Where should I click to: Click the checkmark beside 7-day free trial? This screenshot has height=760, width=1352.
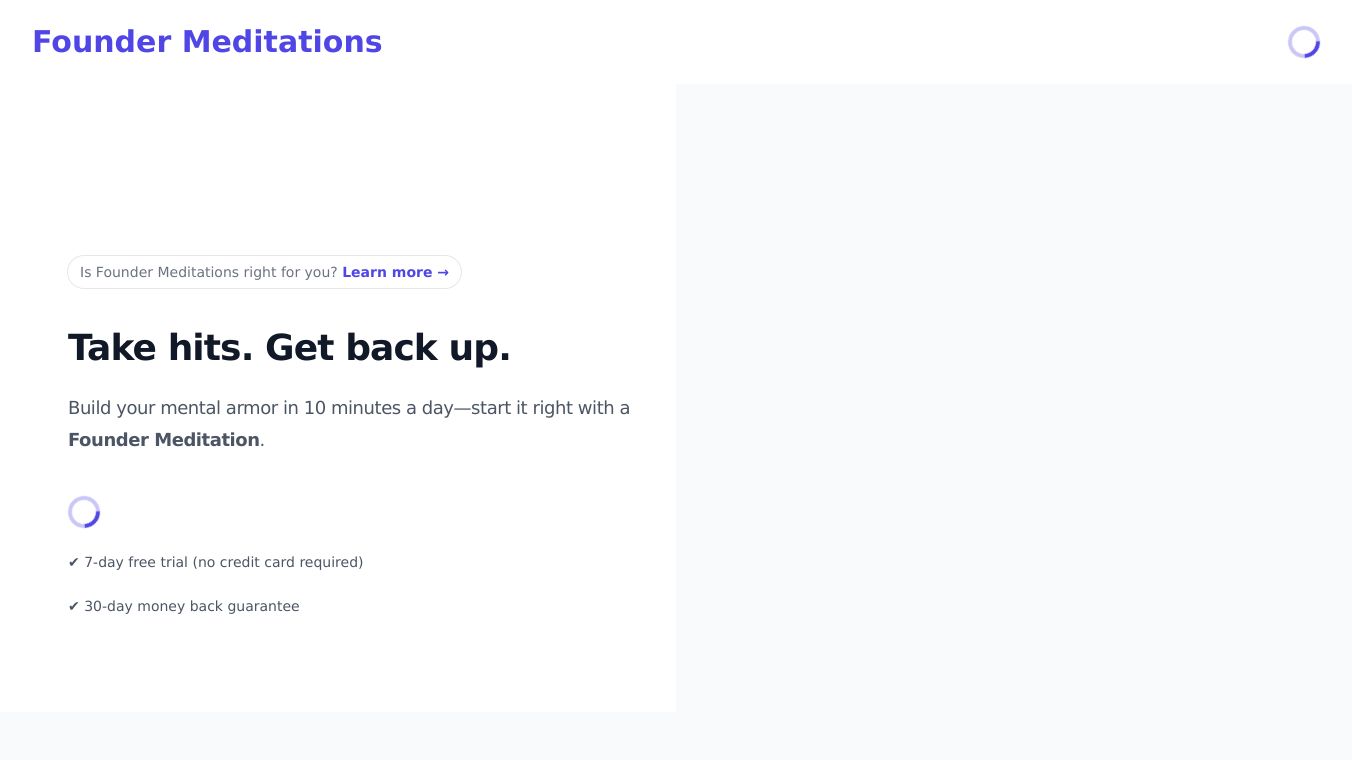coord(73,563)
